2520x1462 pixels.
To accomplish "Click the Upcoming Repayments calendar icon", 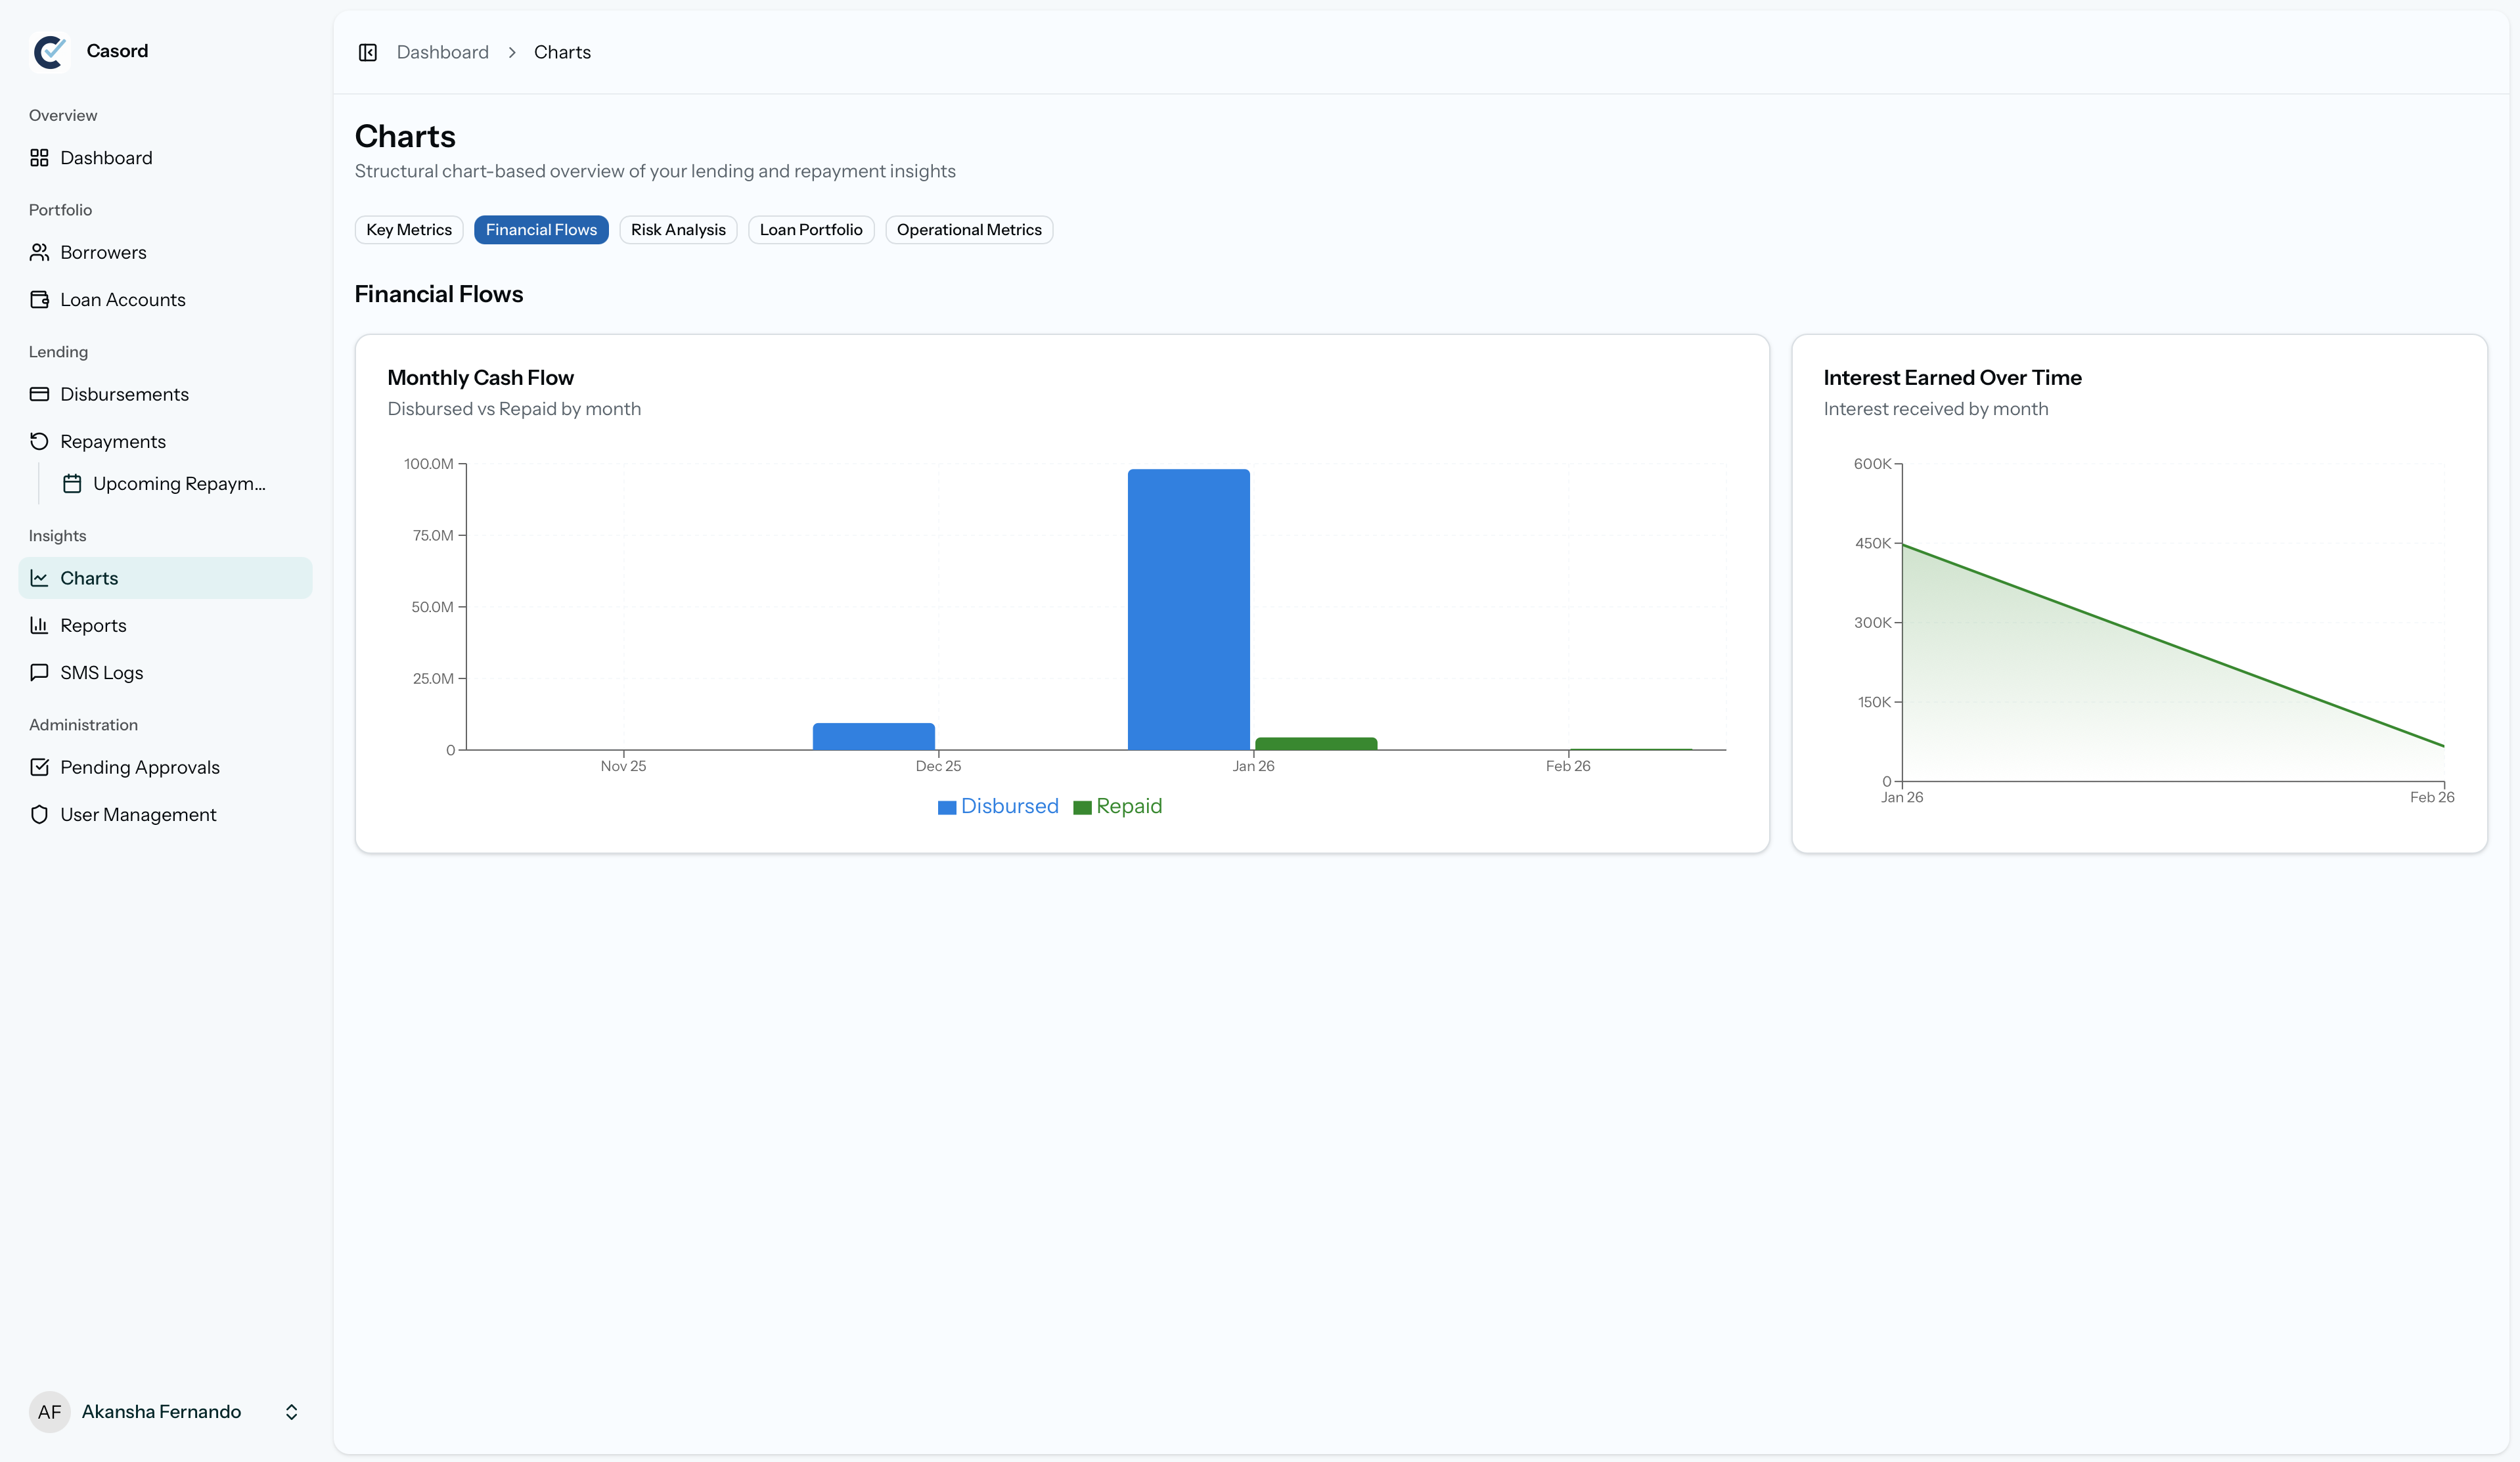I will [72, 484].
